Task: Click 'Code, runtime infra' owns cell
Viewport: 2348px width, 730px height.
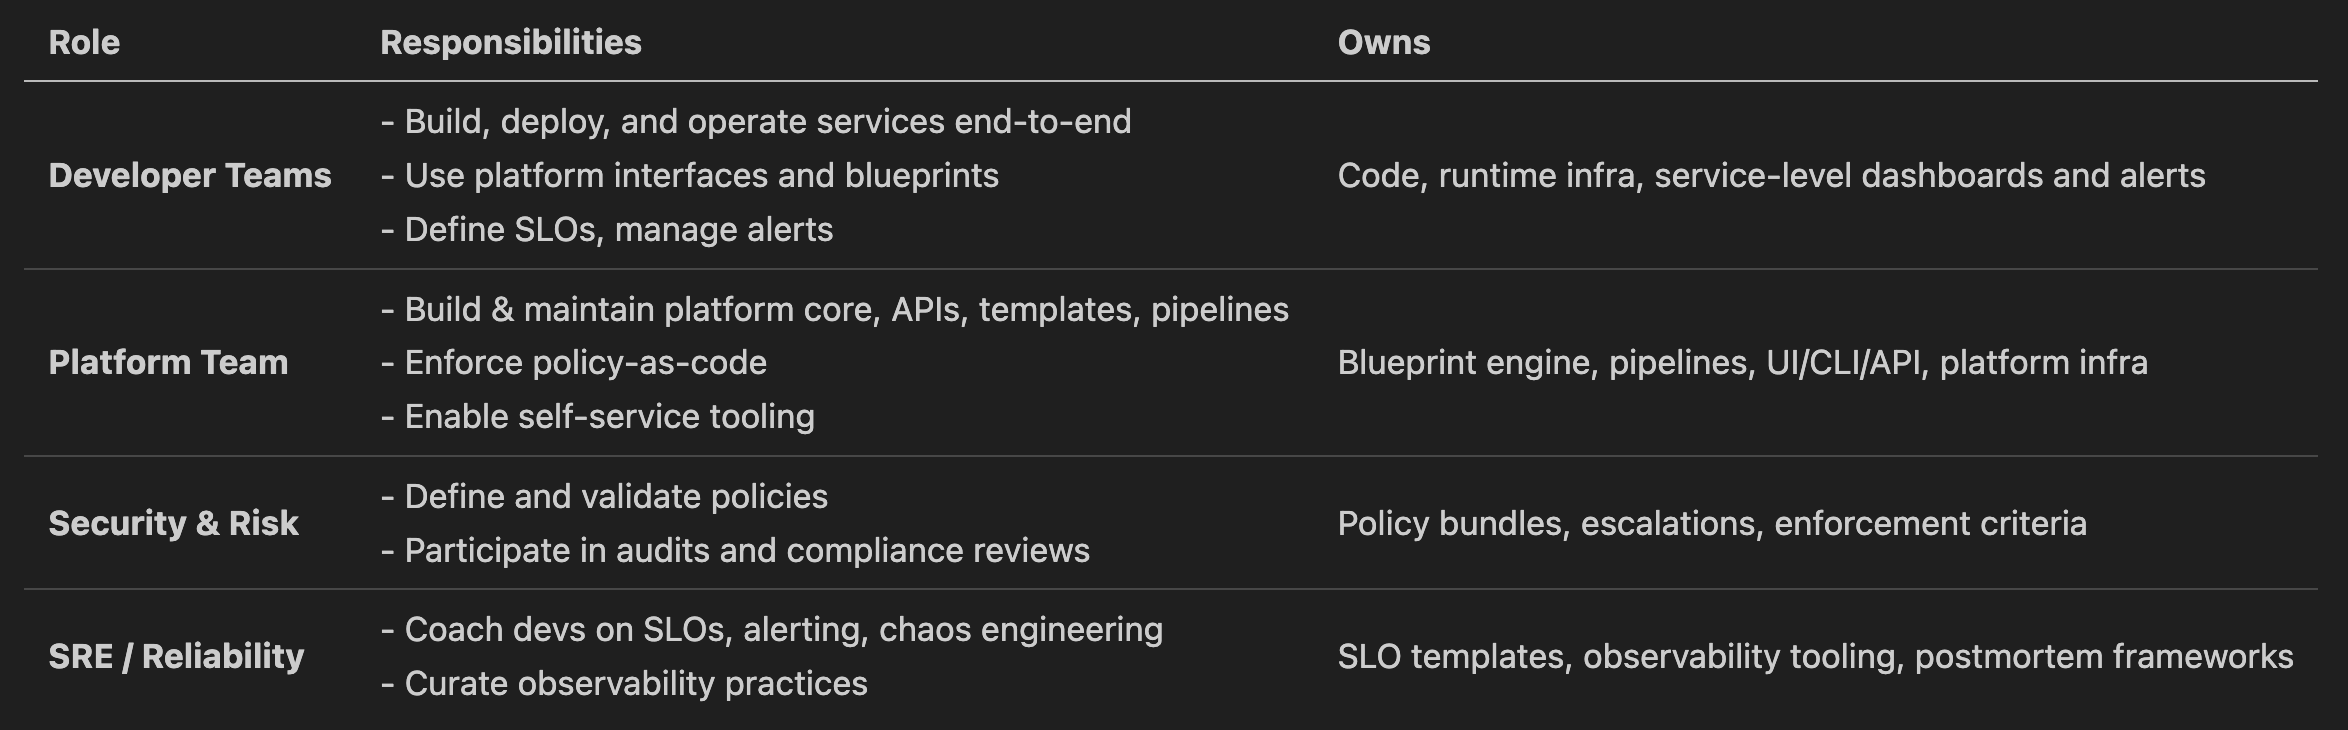Action: point(1771,175)
